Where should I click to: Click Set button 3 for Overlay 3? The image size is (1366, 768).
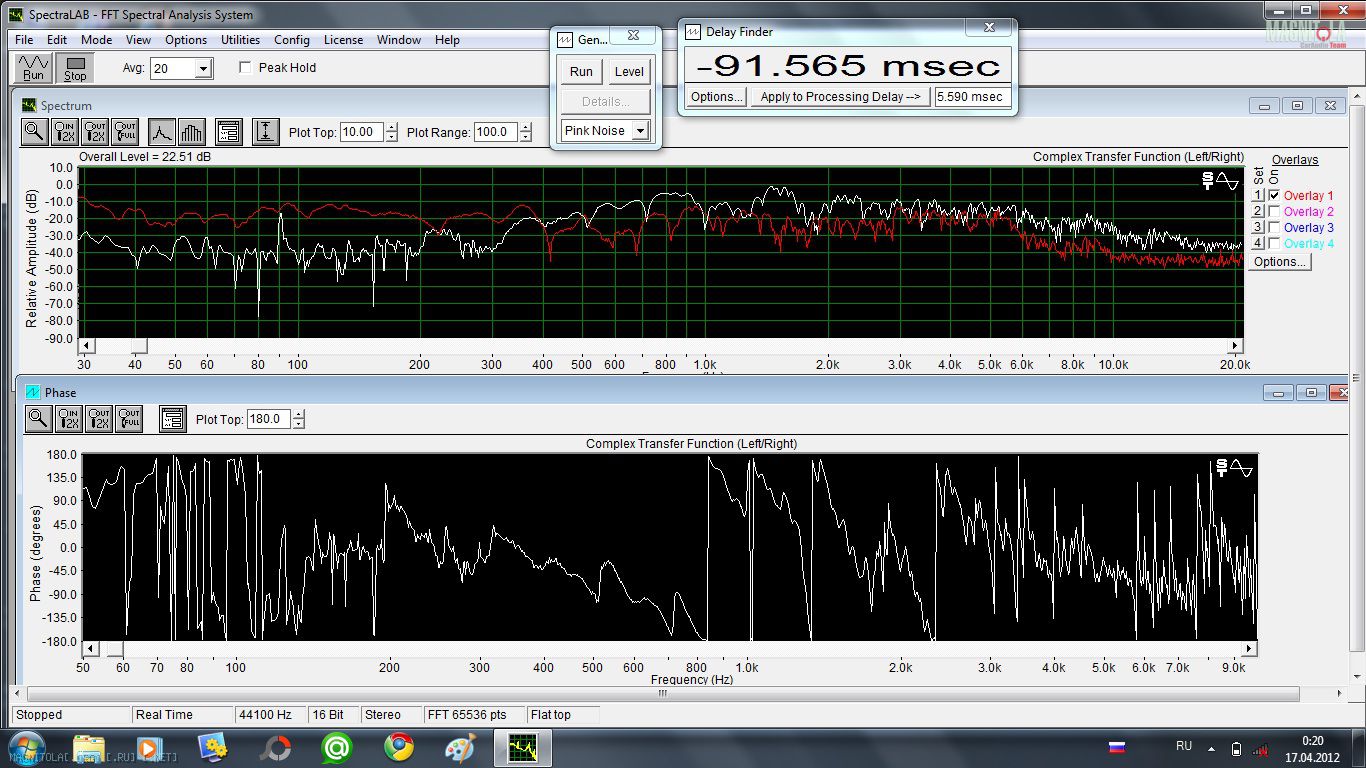click(x=1259, y=228)
